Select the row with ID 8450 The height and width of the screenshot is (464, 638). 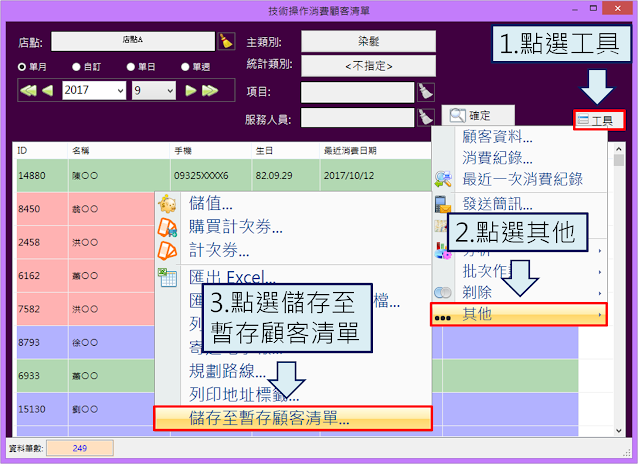(x=86, y=209)
